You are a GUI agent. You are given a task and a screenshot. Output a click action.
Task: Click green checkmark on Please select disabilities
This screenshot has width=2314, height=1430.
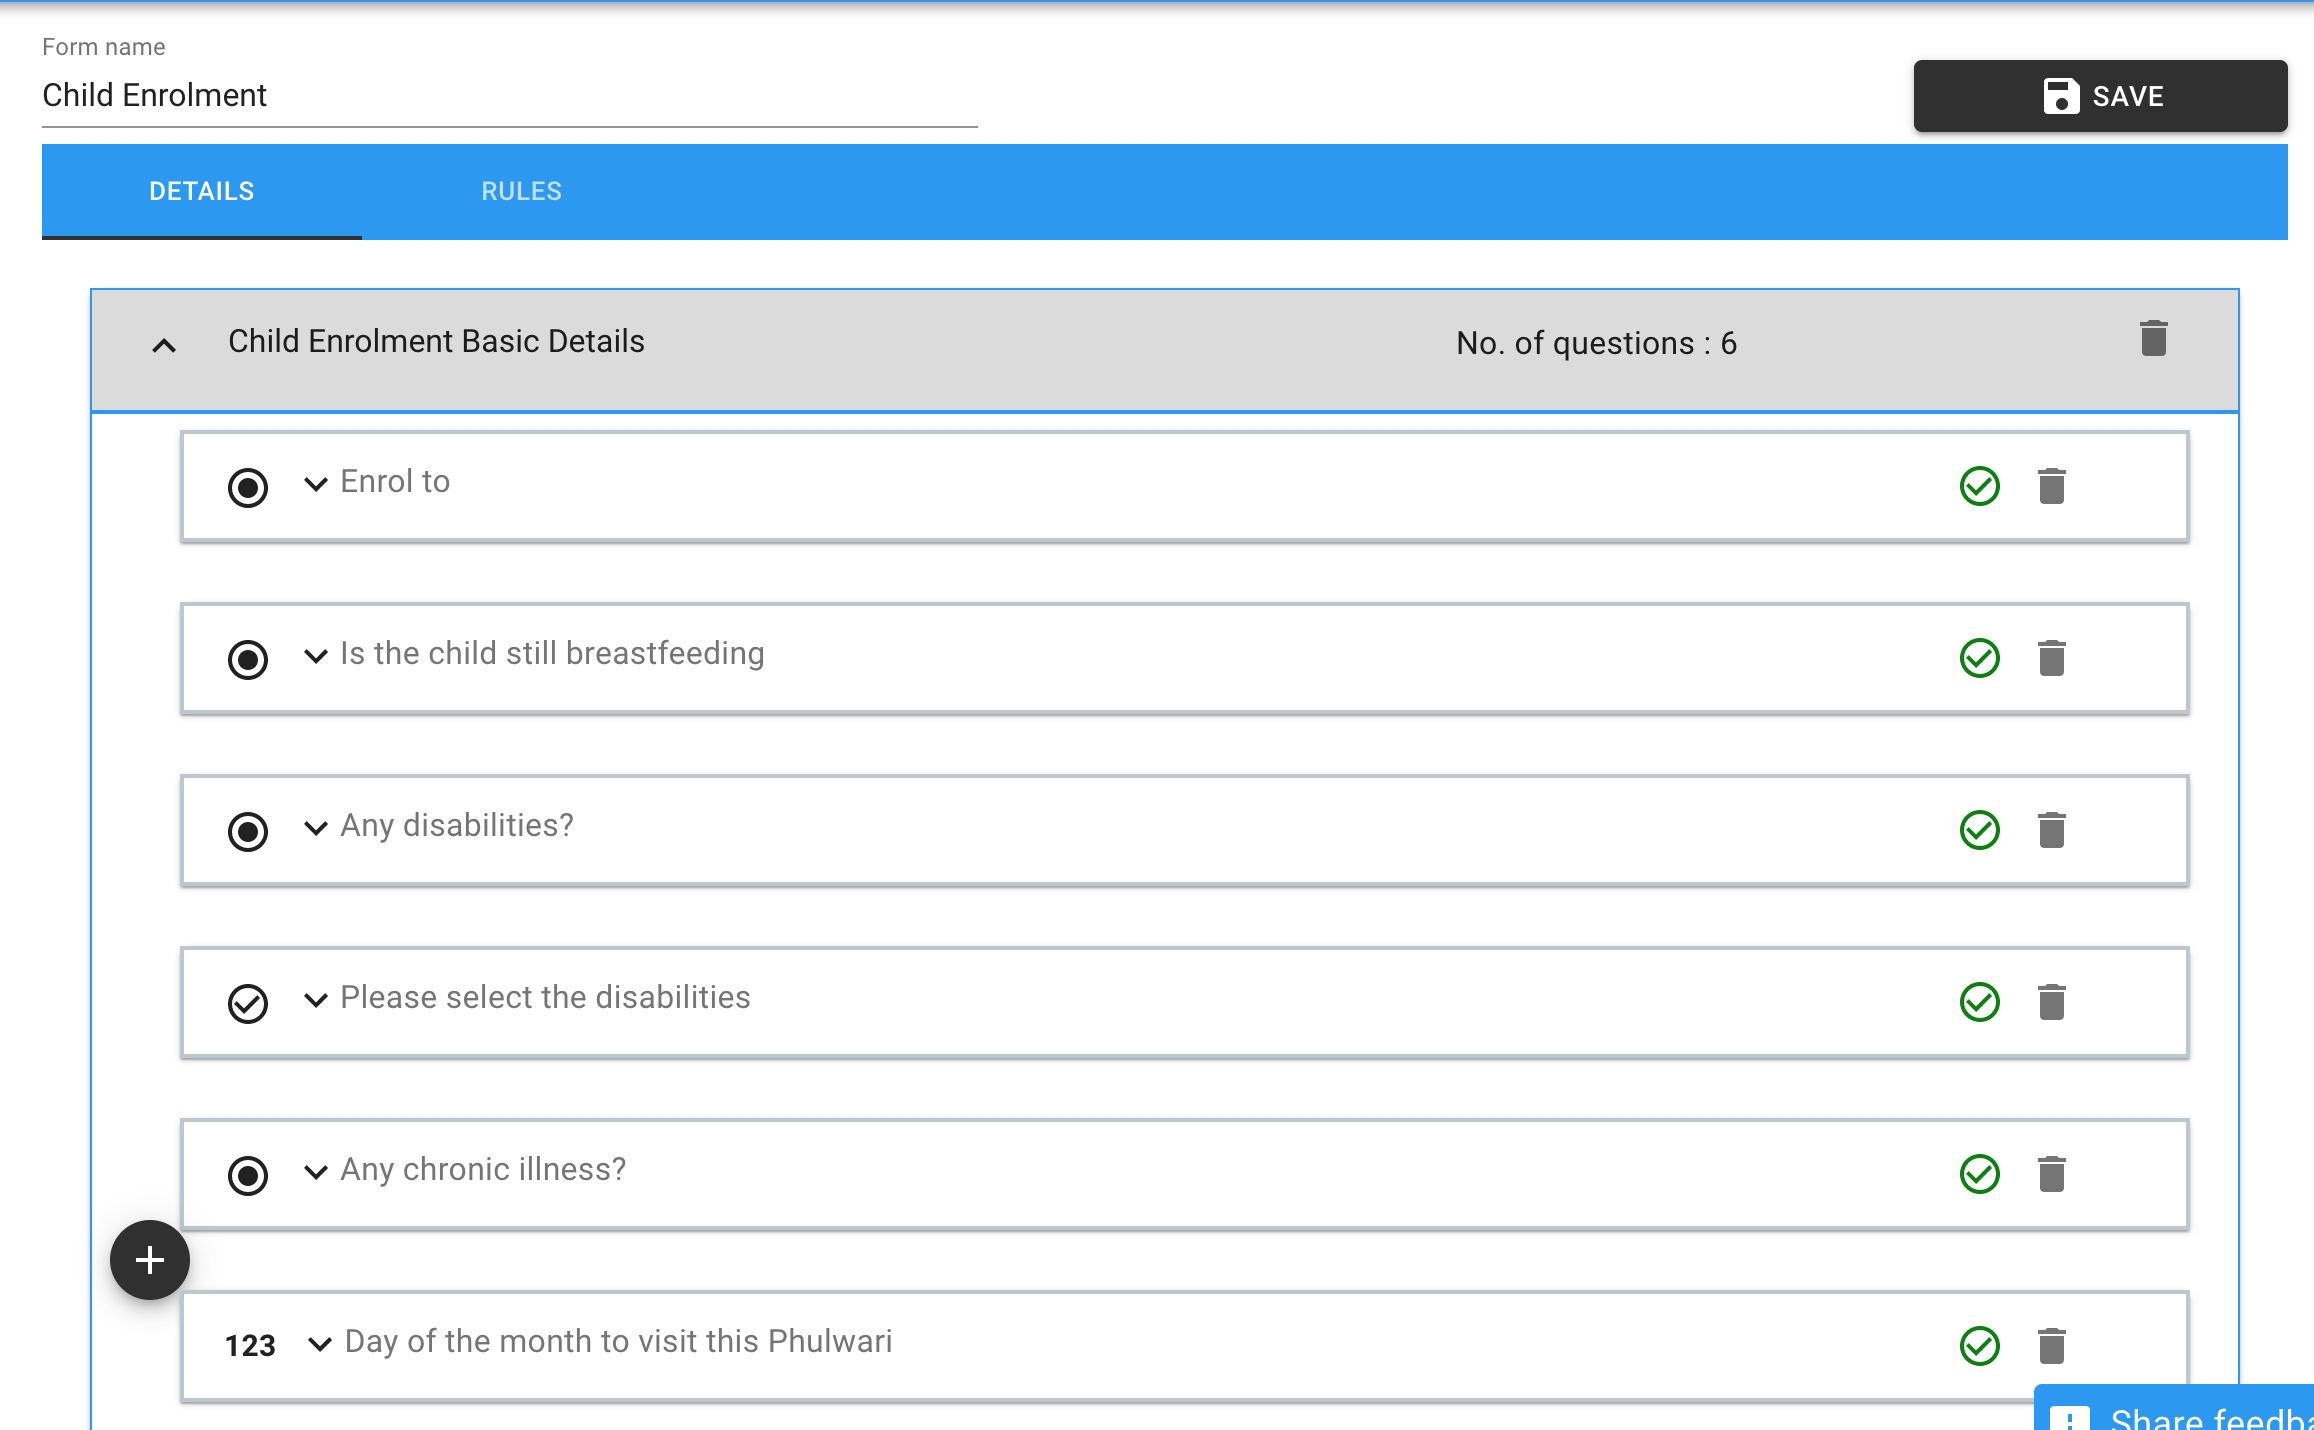tap(1979, 1002)
